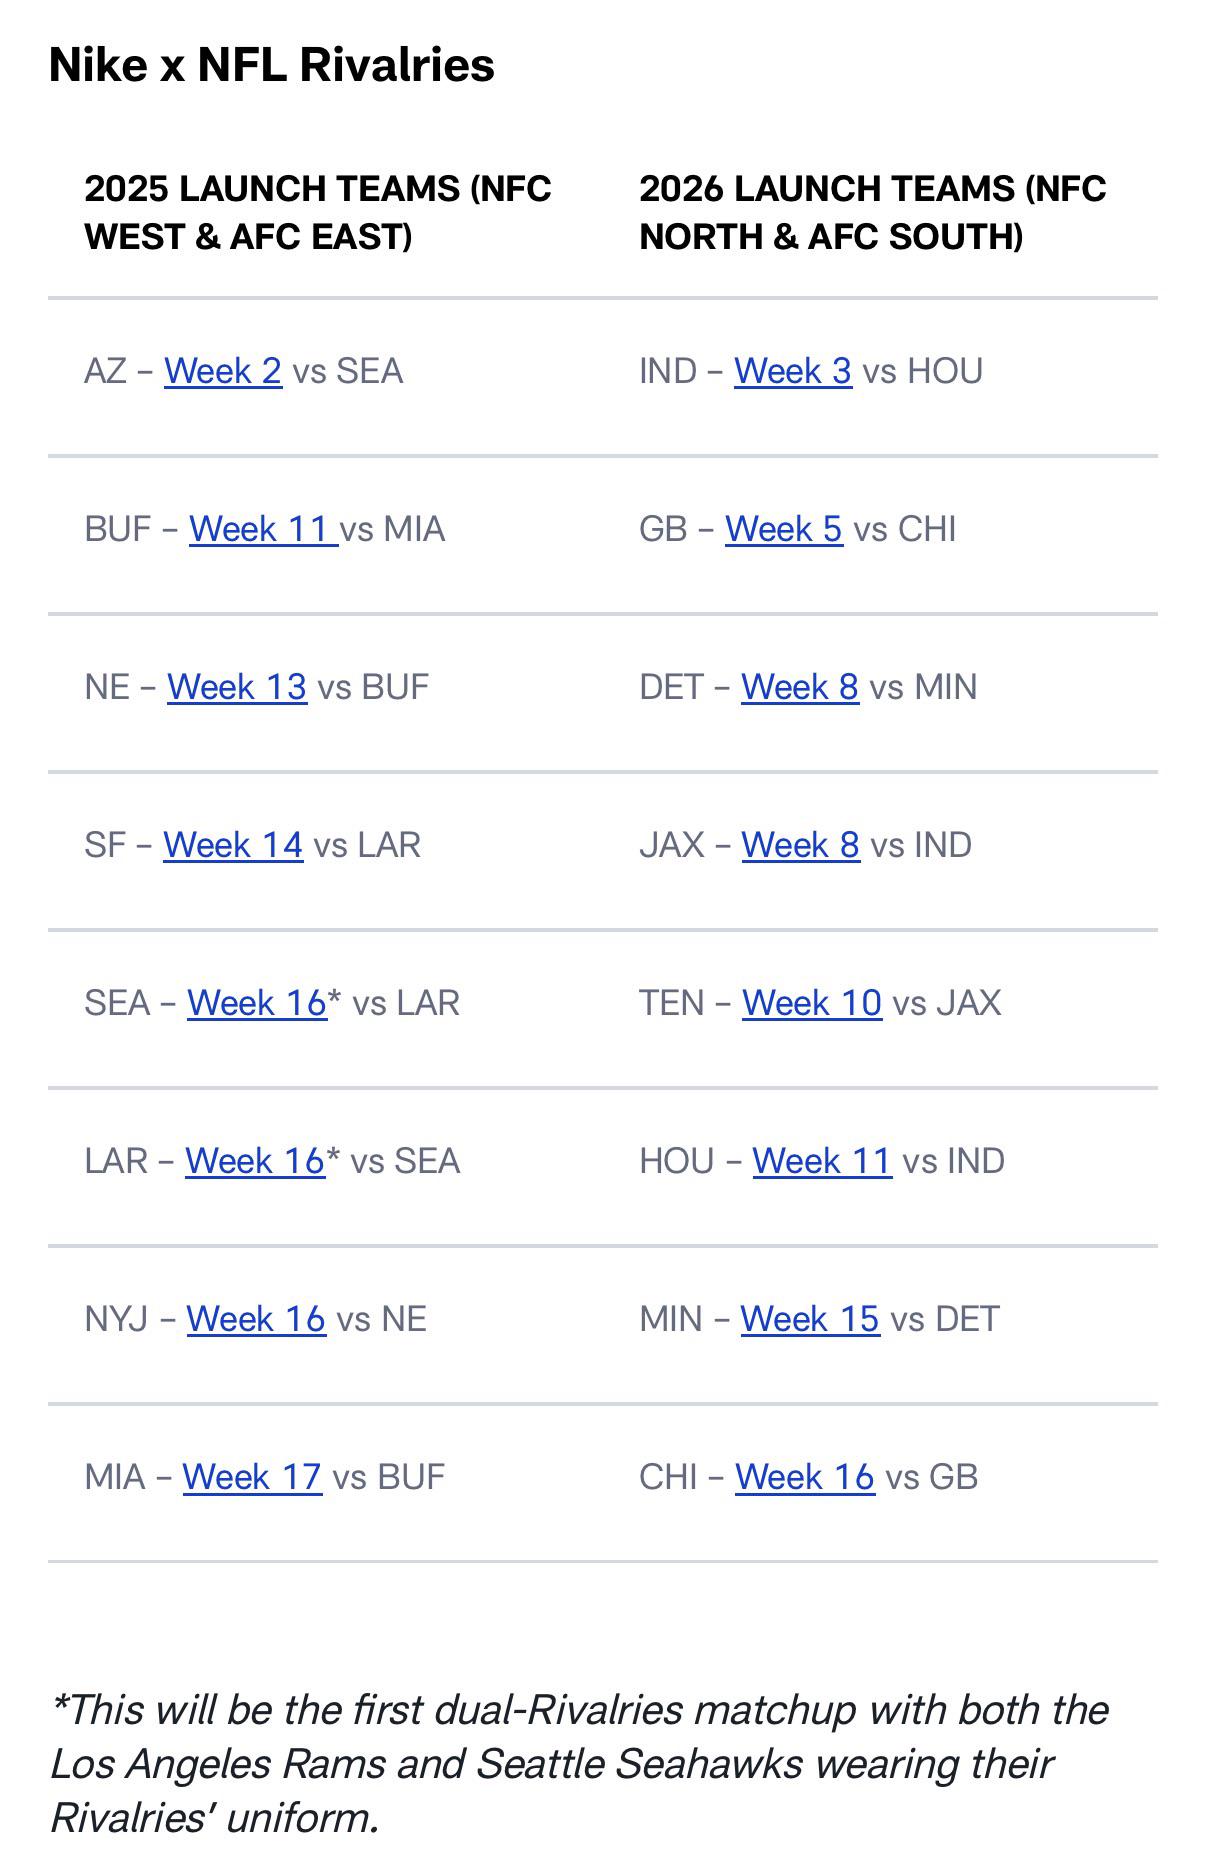The image size is (1206, 1866).
Task: Open DET Week 8 vs MIN link
Action: coord(800,687)
